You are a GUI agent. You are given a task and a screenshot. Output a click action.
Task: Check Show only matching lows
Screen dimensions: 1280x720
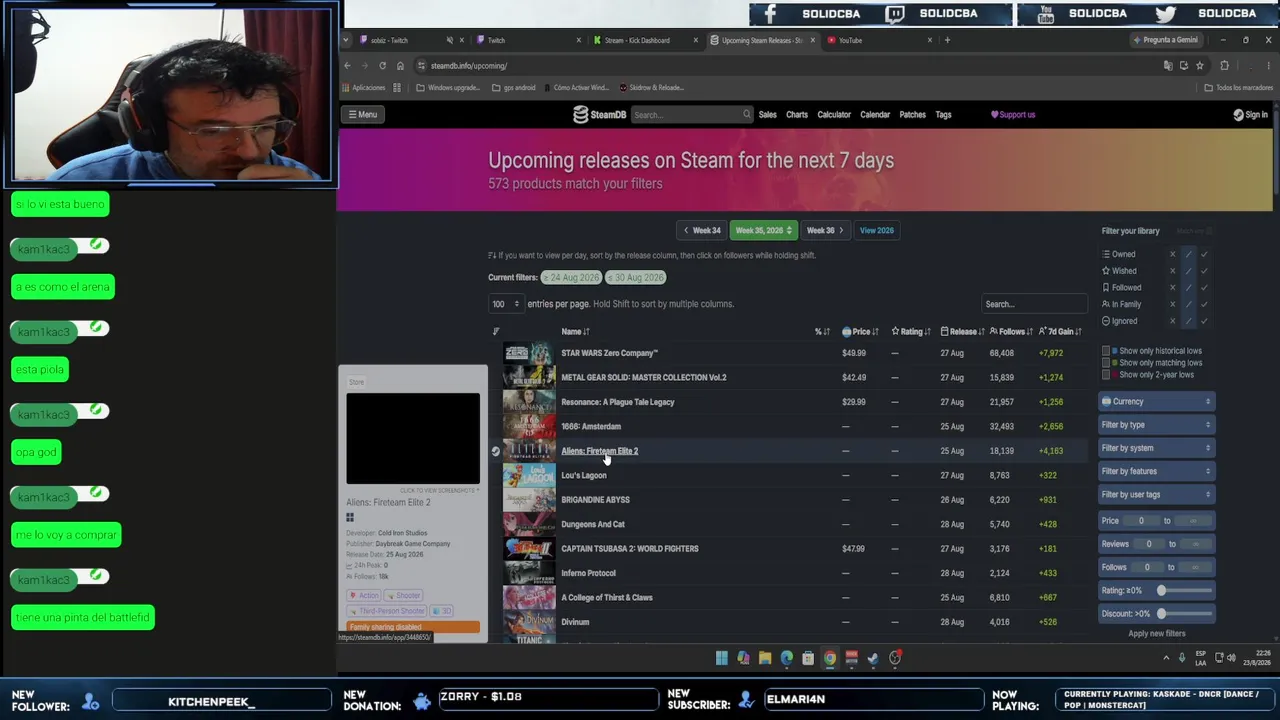[x=1106, y=363]
